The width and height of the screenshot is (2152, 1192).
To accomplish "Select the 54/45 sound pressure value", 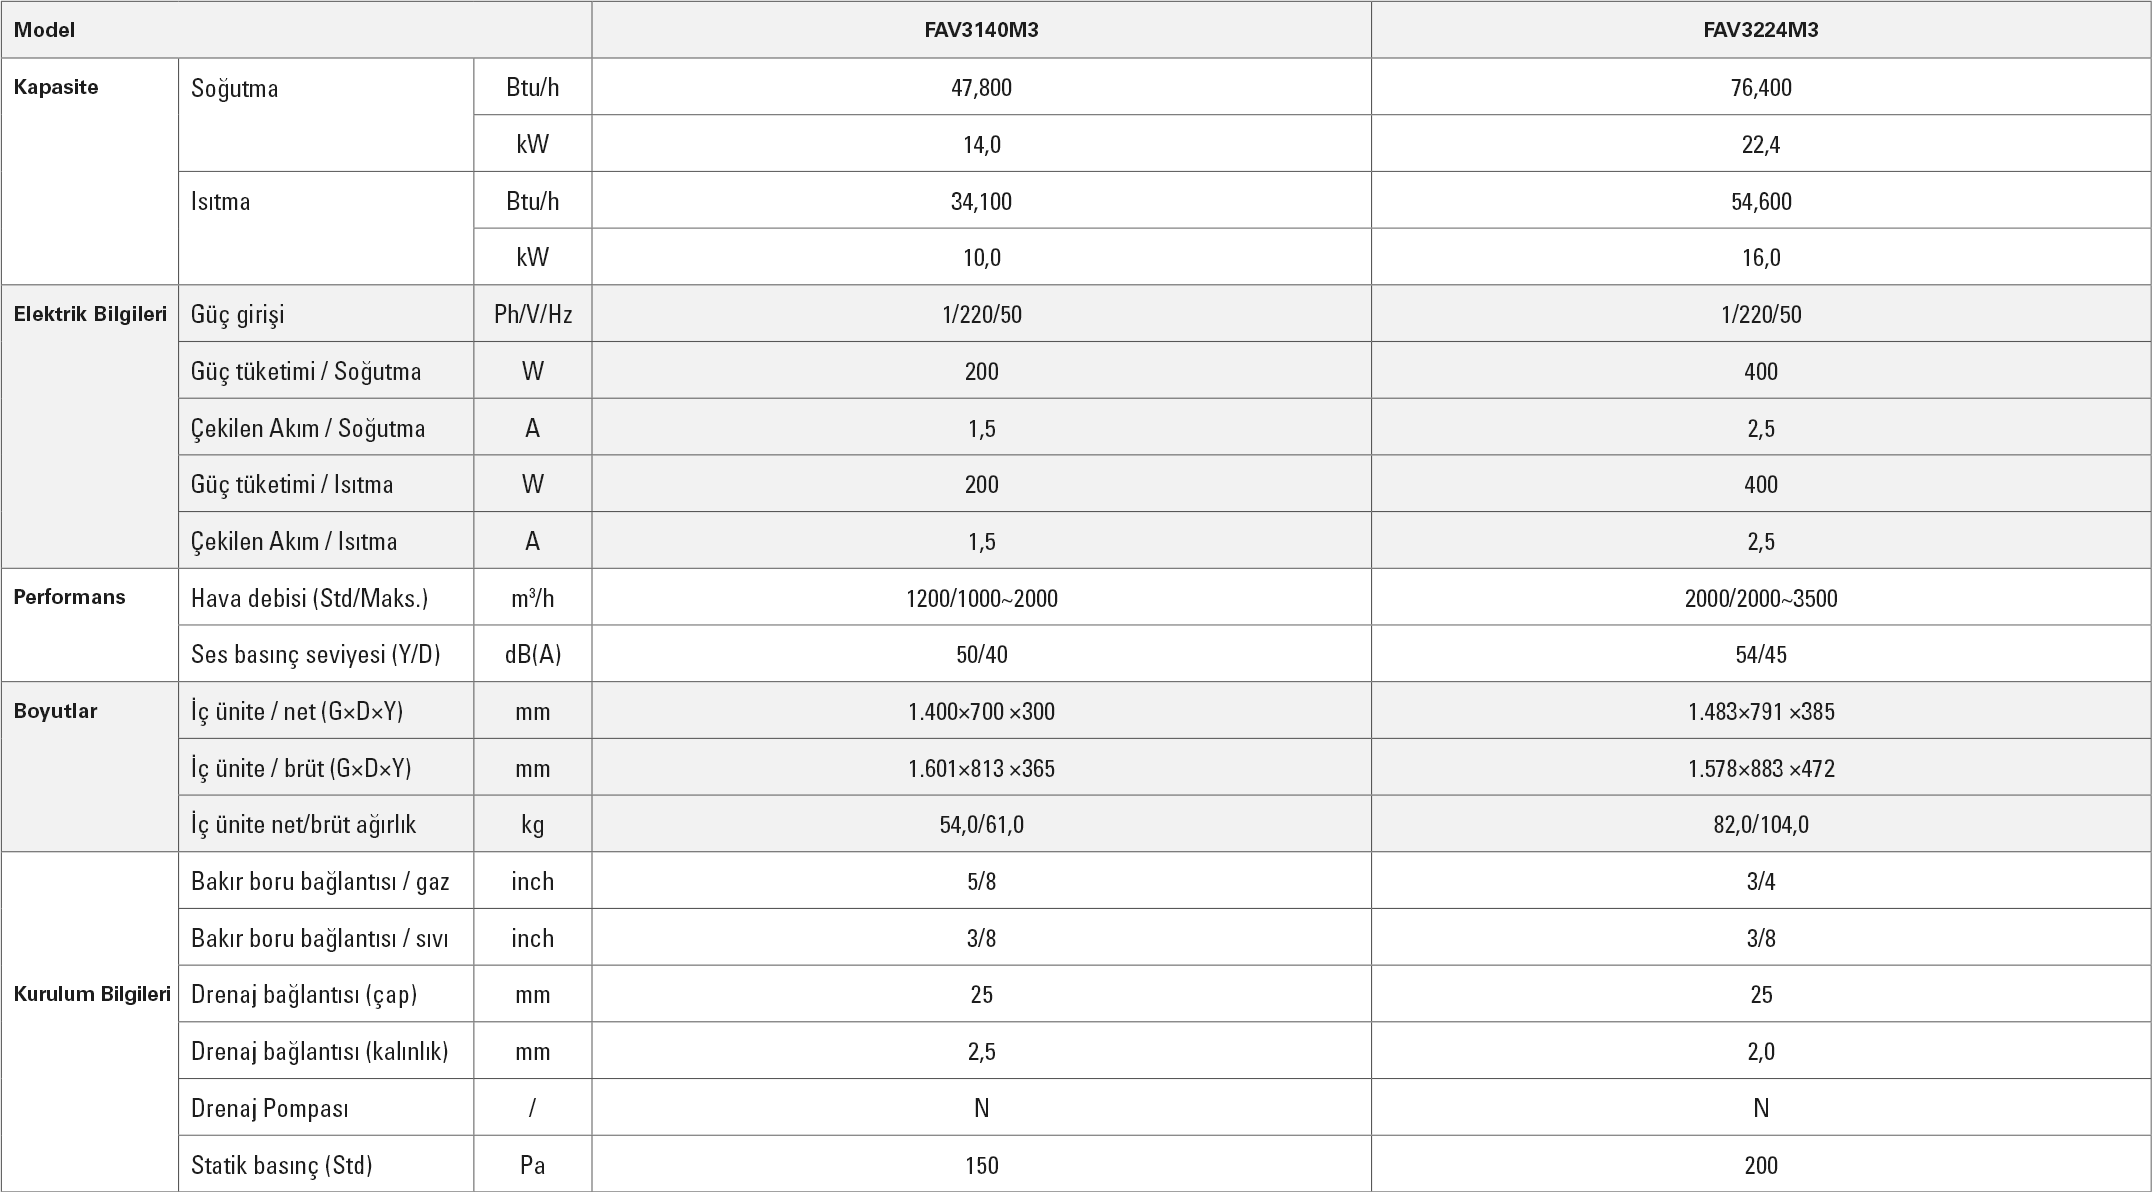I will (1760, 655).
